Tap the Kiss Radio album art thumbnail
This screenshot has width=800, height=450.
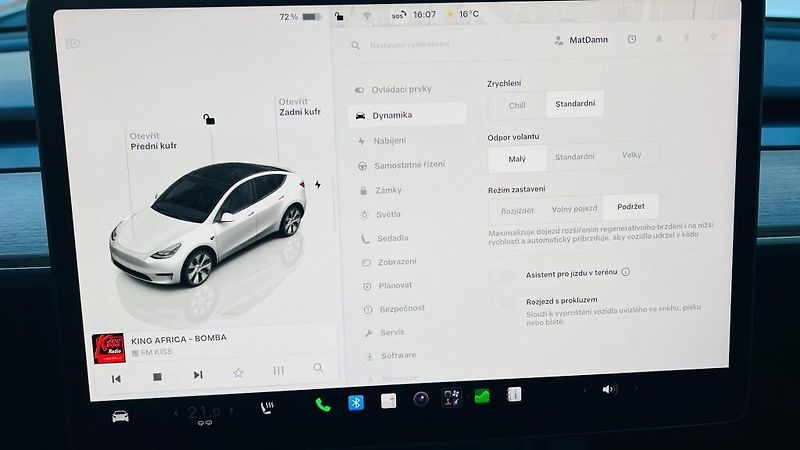pos(108,348)
